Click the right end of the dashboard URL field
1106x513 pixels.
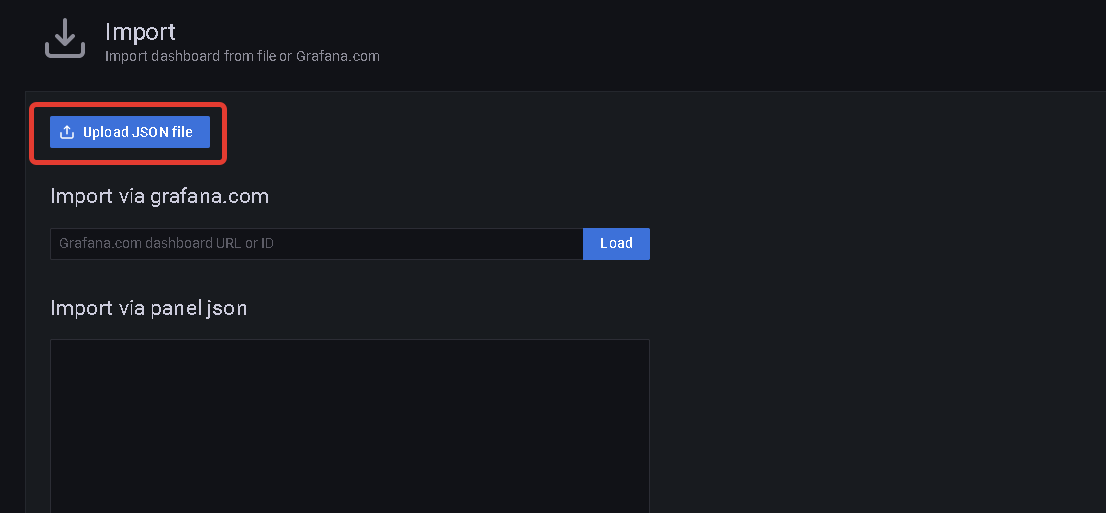pyautogui.click(x=572, y=244)
